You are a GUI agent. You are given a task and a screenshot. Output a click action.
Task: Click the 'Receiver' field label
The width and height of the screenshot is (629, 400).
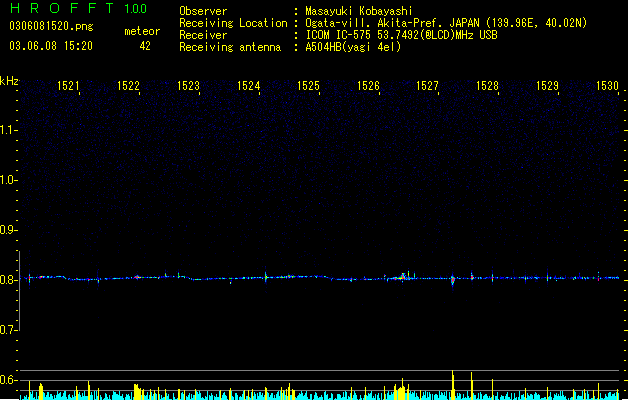(x=203, y=35)
